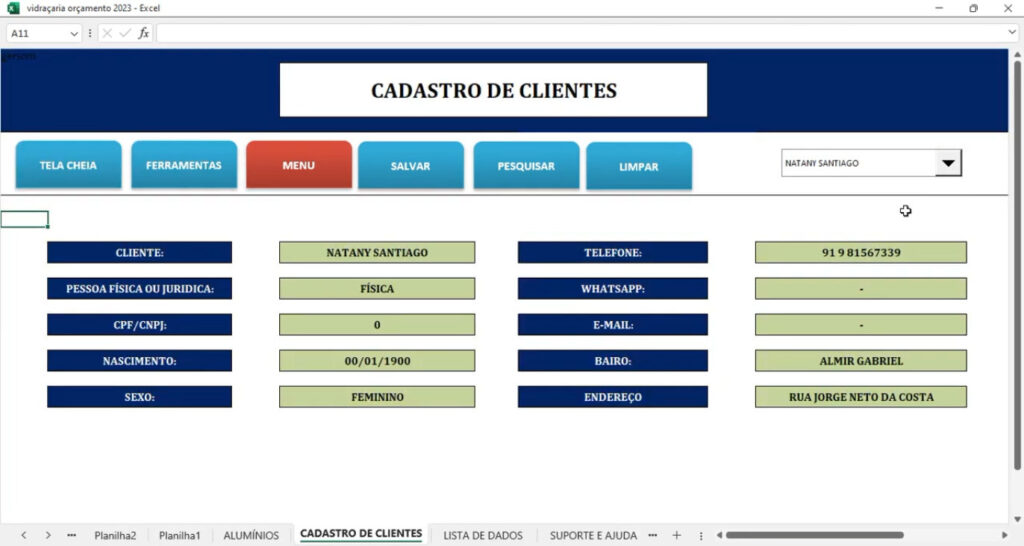Show hidden sheets after SUPORTE E AJUDA
This screenshot has width=1024, height=546.
[653, 535]
